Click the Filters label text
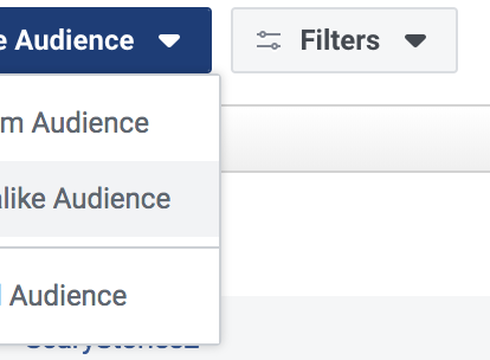 [340, 40]
